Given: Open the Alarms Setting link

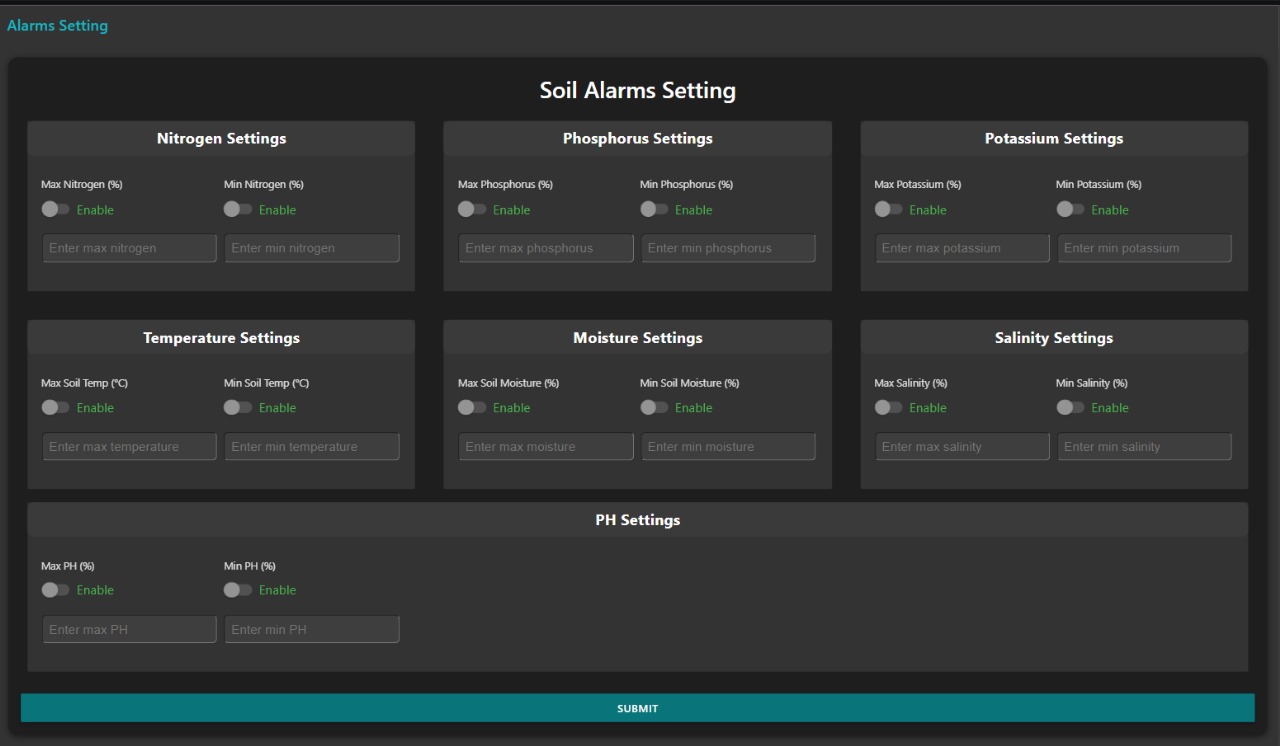Looking at the screenshot, I should (x=57, y=25).
